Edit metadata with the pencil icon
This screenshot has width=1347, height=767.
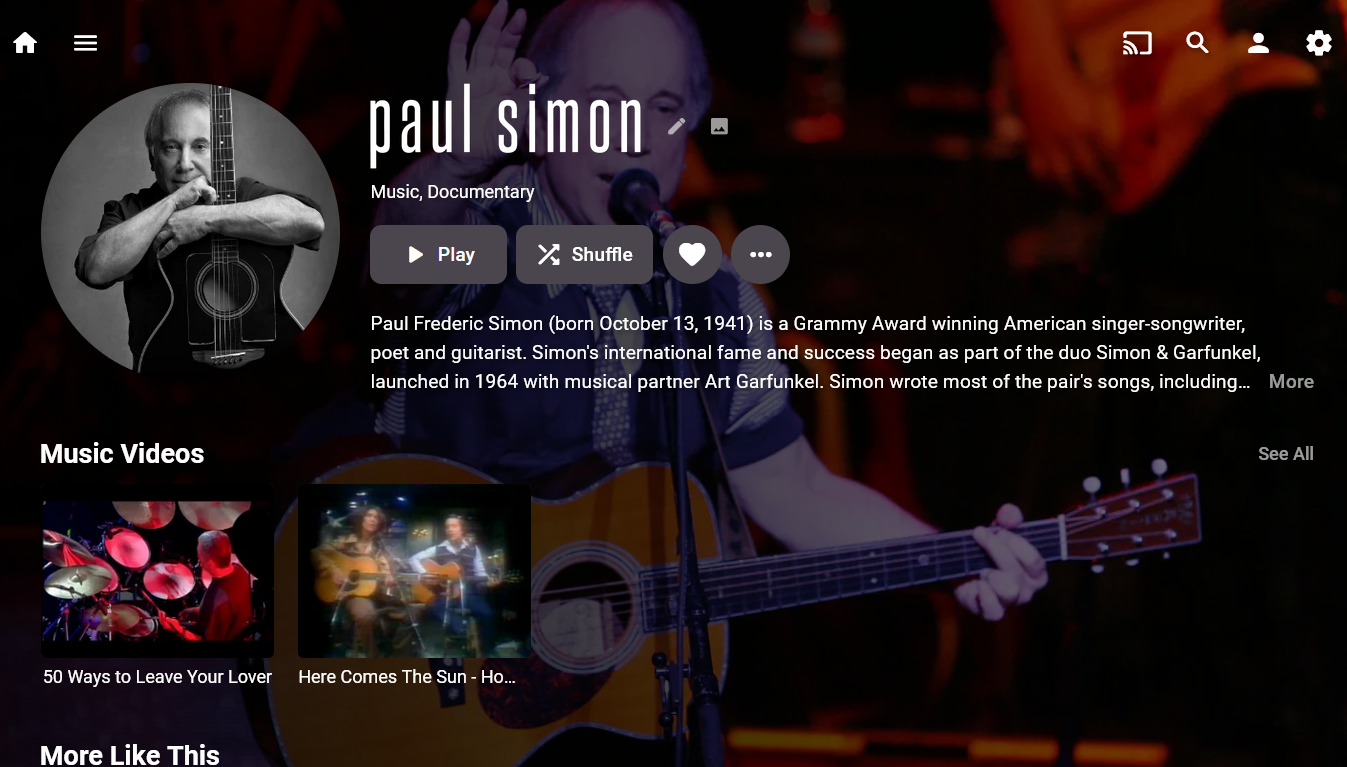tap(677, 126)
